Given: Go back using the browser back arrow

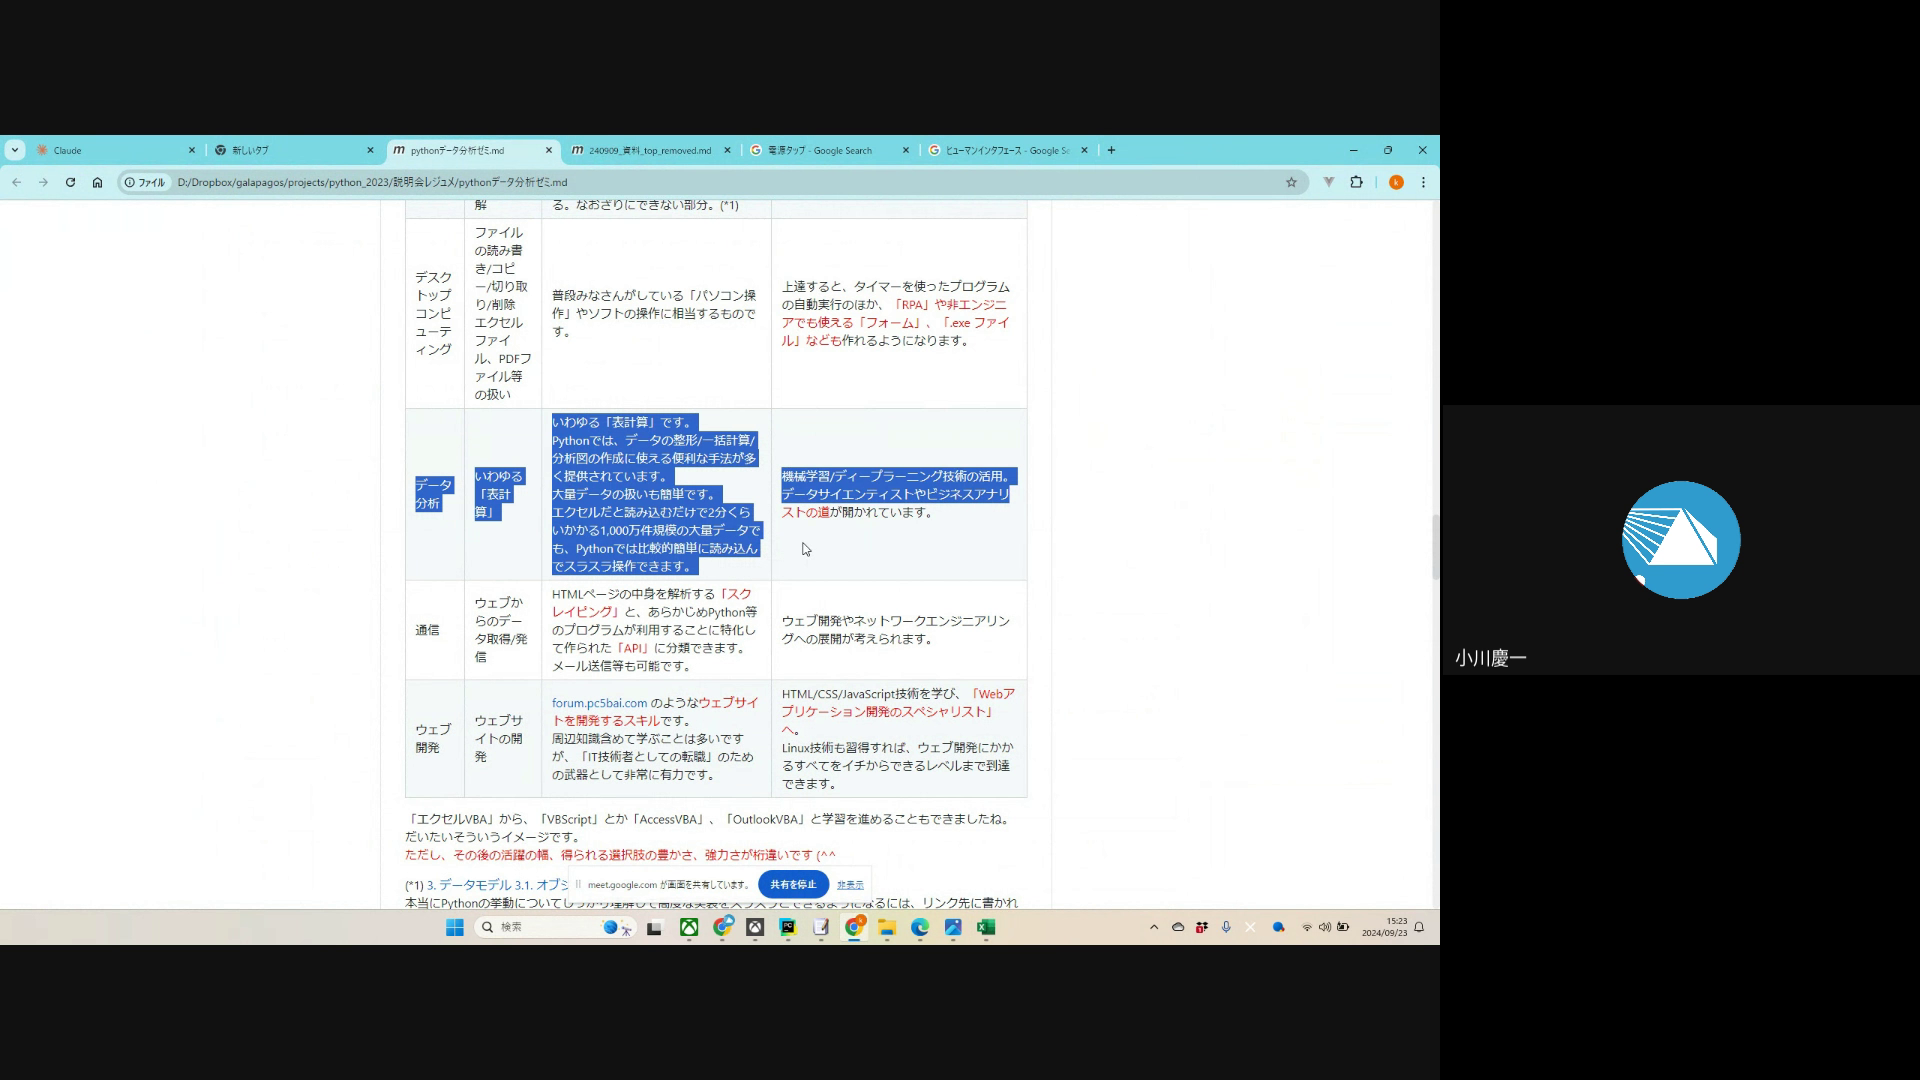Looking at the screenshot, I should click(17, 182).
